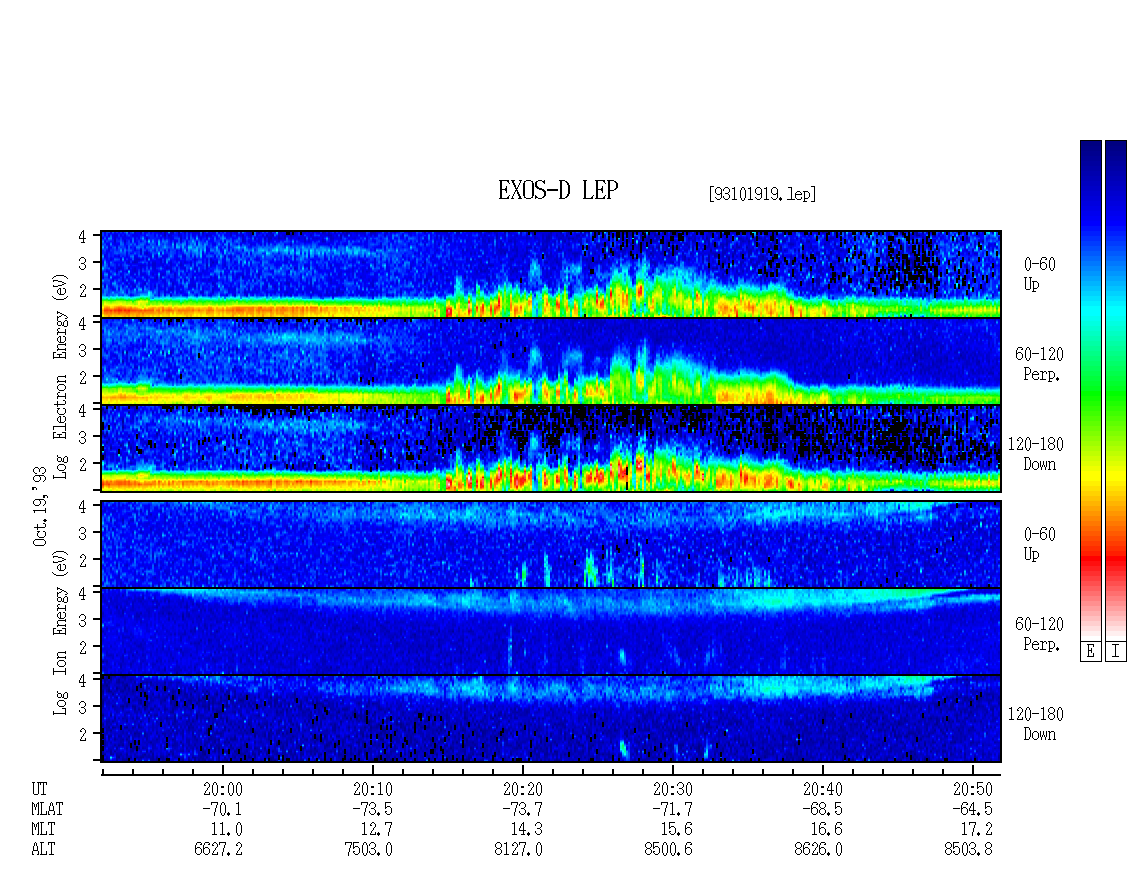
Task: Click the ALT value 8626.0
Action: pyautogui.click(x=818, y=850)
